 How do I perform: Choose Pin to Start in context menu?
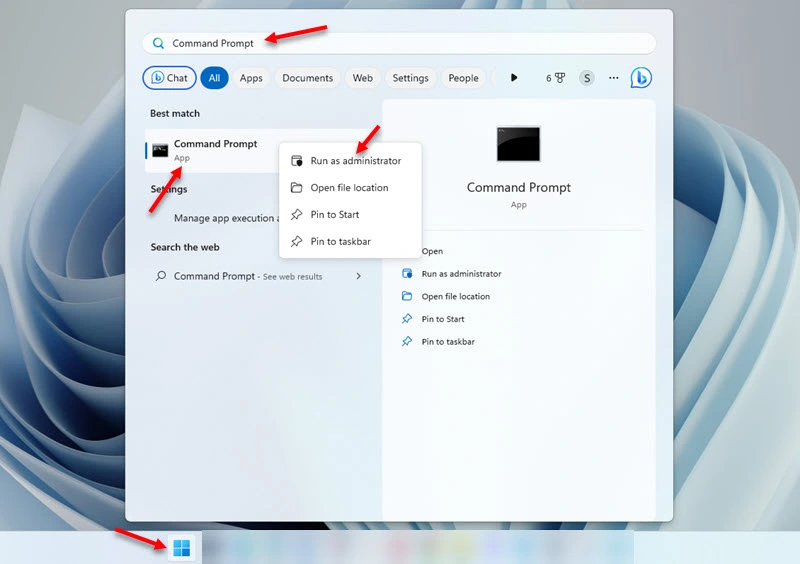click(x=351, y=214)
